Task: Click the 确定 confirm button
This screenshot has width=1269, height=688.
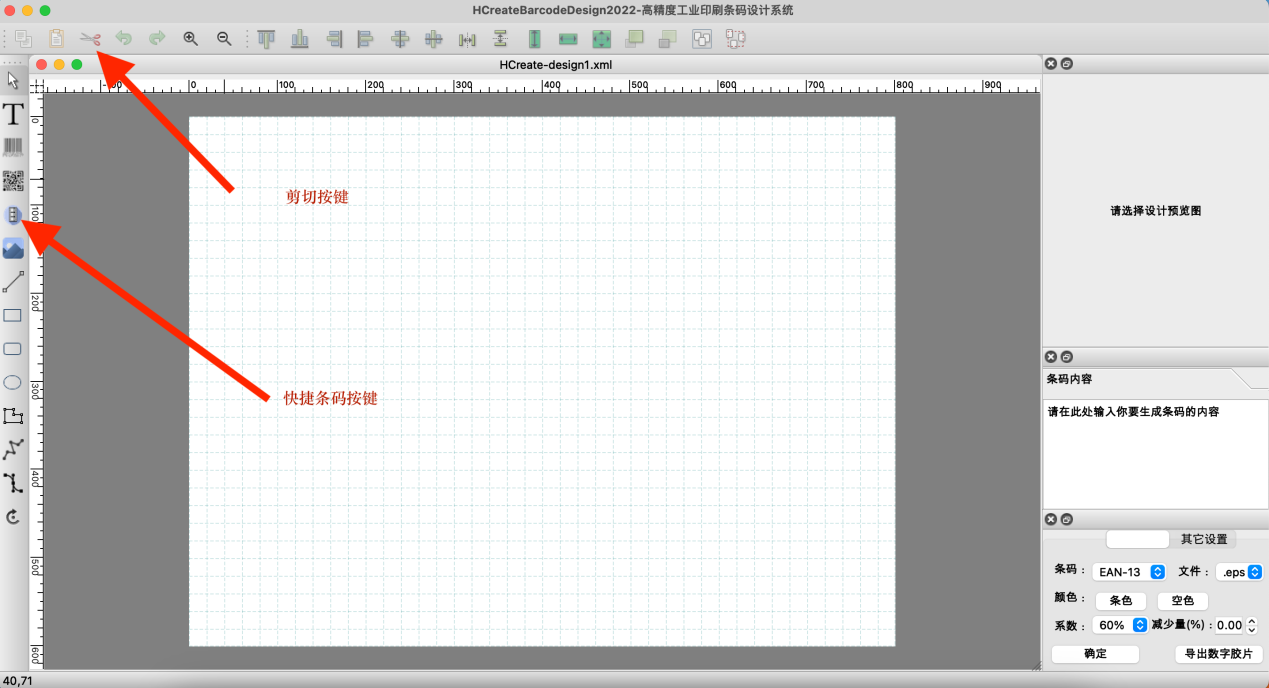Action: tap(1095, 654)
